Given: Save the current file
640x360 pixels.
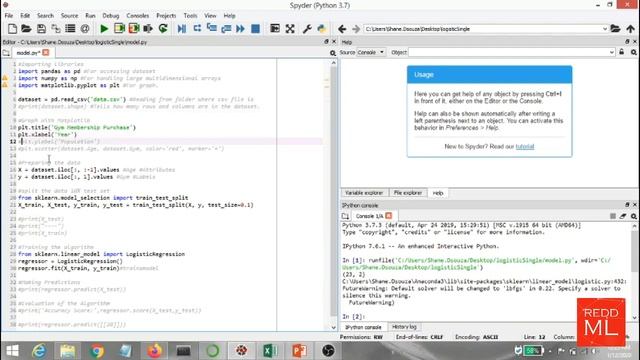Looking at the screenshot, I should (x=41, y=29).
